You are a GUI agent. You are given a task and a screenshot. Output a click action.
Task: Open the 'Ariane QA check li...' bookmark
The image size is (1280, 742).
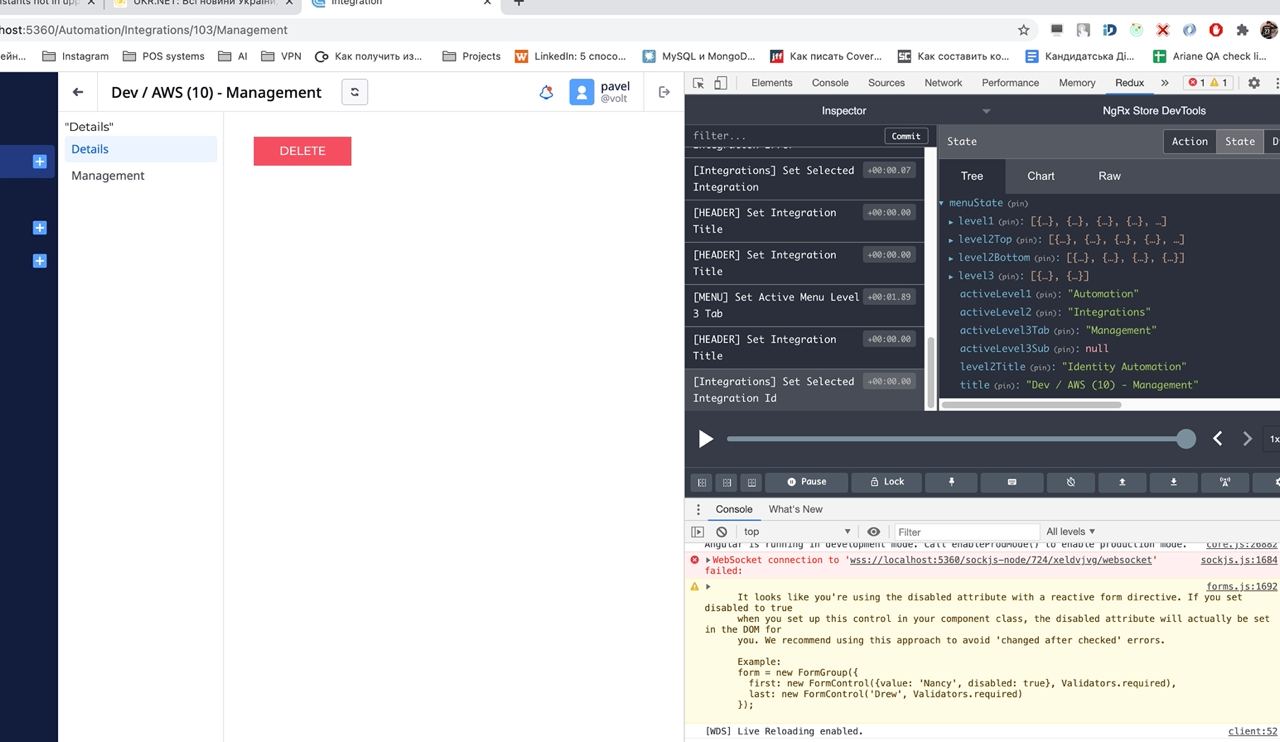tap(1209, 56)
